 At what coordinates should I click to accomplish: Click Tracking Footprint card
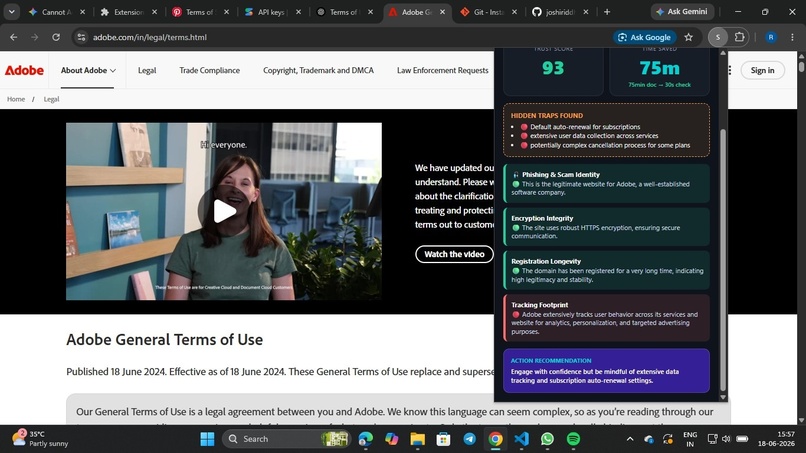(x=607, y=318)
